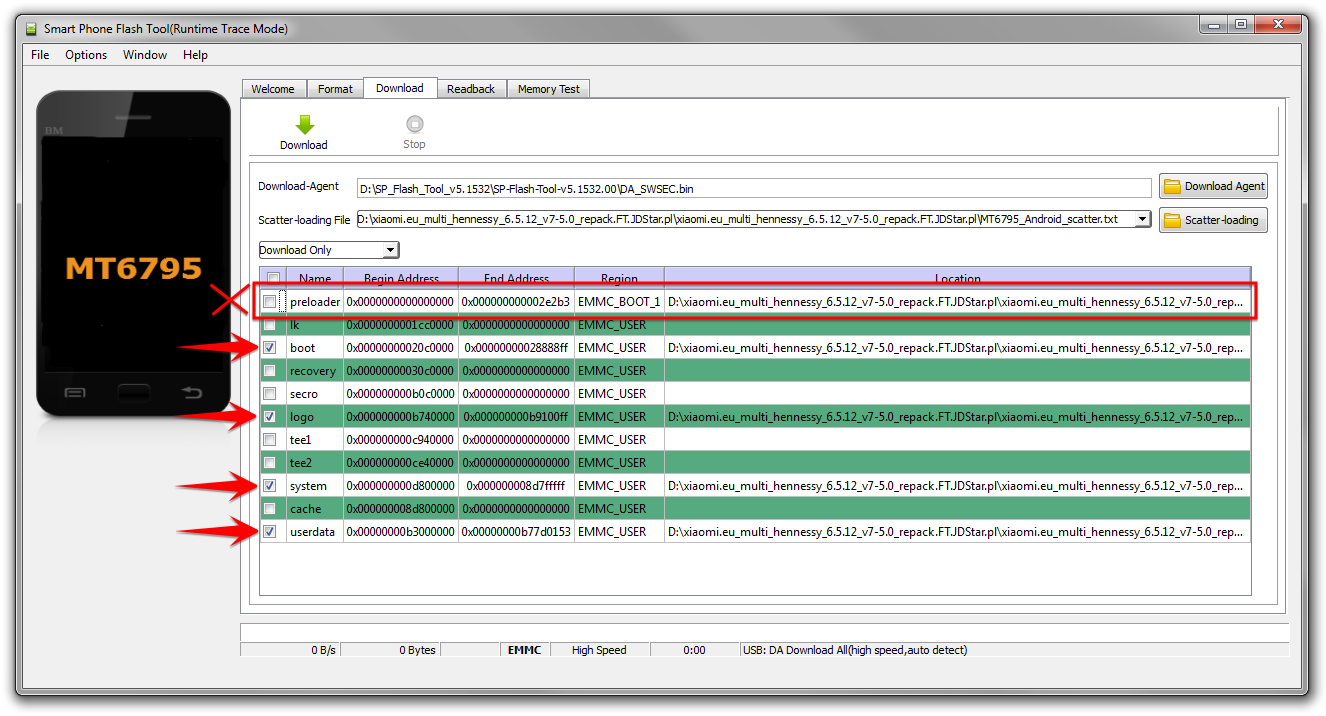Click the 'High Speed' status bar entry
Viewport: 1326px width, 716px height.
point(599,650)
